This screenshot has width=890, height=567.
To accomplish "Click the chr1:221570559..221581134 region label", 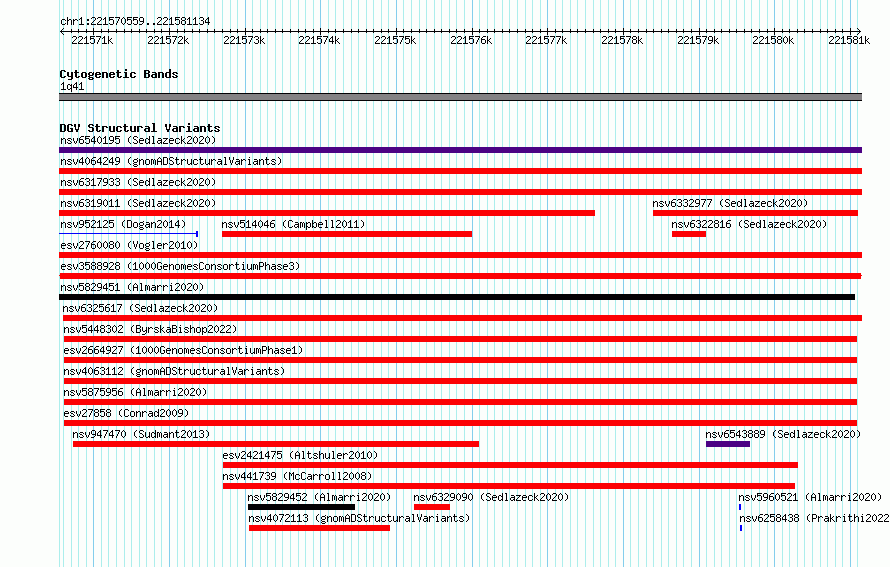I will 135,21.
